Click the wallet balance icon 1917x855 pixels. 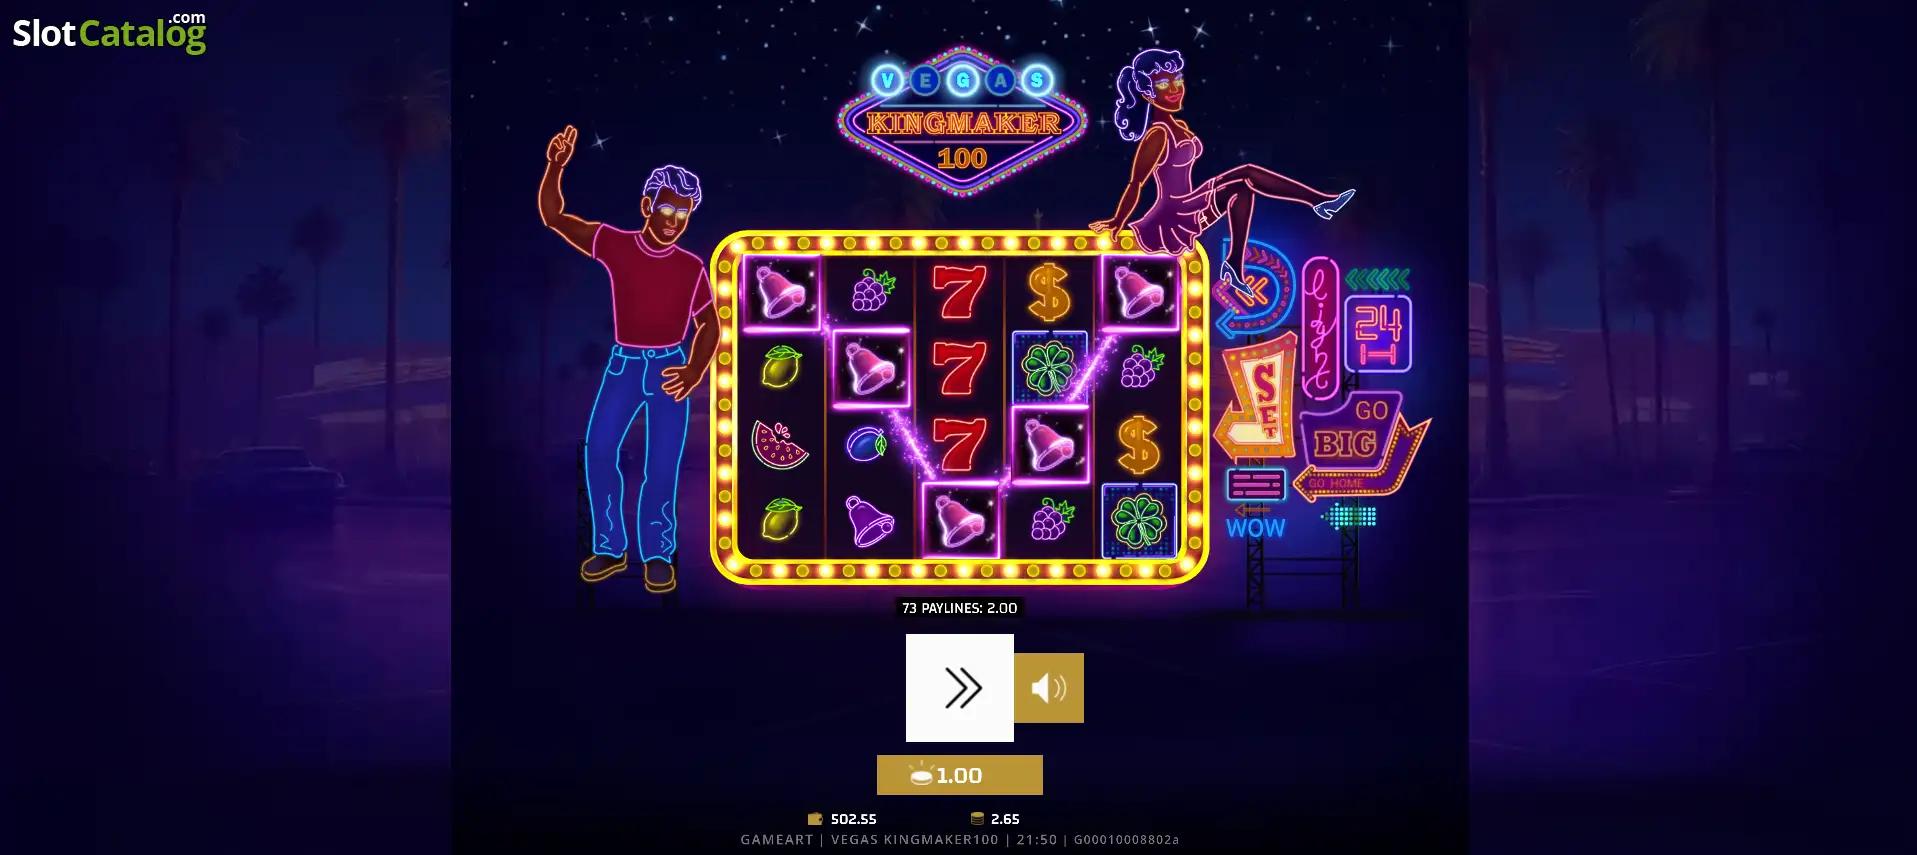click(x=814, y=819)
